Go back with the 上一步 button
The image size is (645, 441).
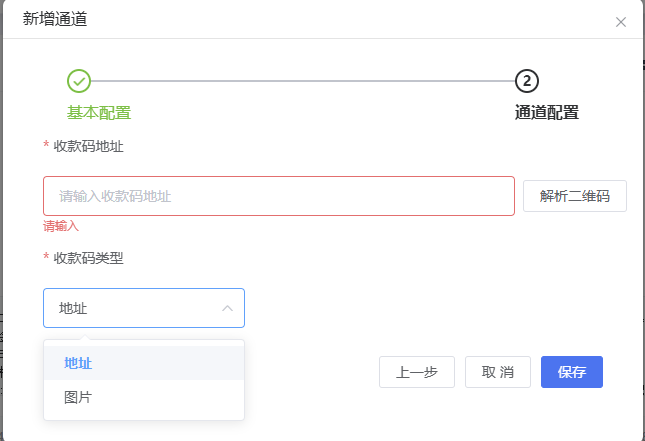pyautogui.click(x=417, y=372)
